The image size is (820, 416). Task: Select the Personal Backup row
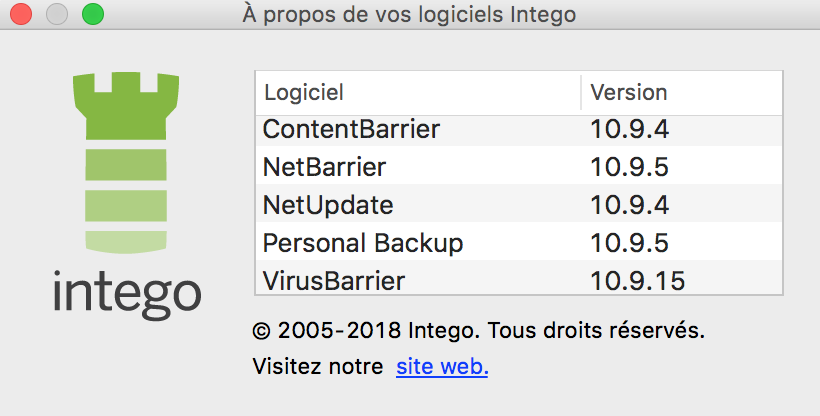[x=519, y=243]
